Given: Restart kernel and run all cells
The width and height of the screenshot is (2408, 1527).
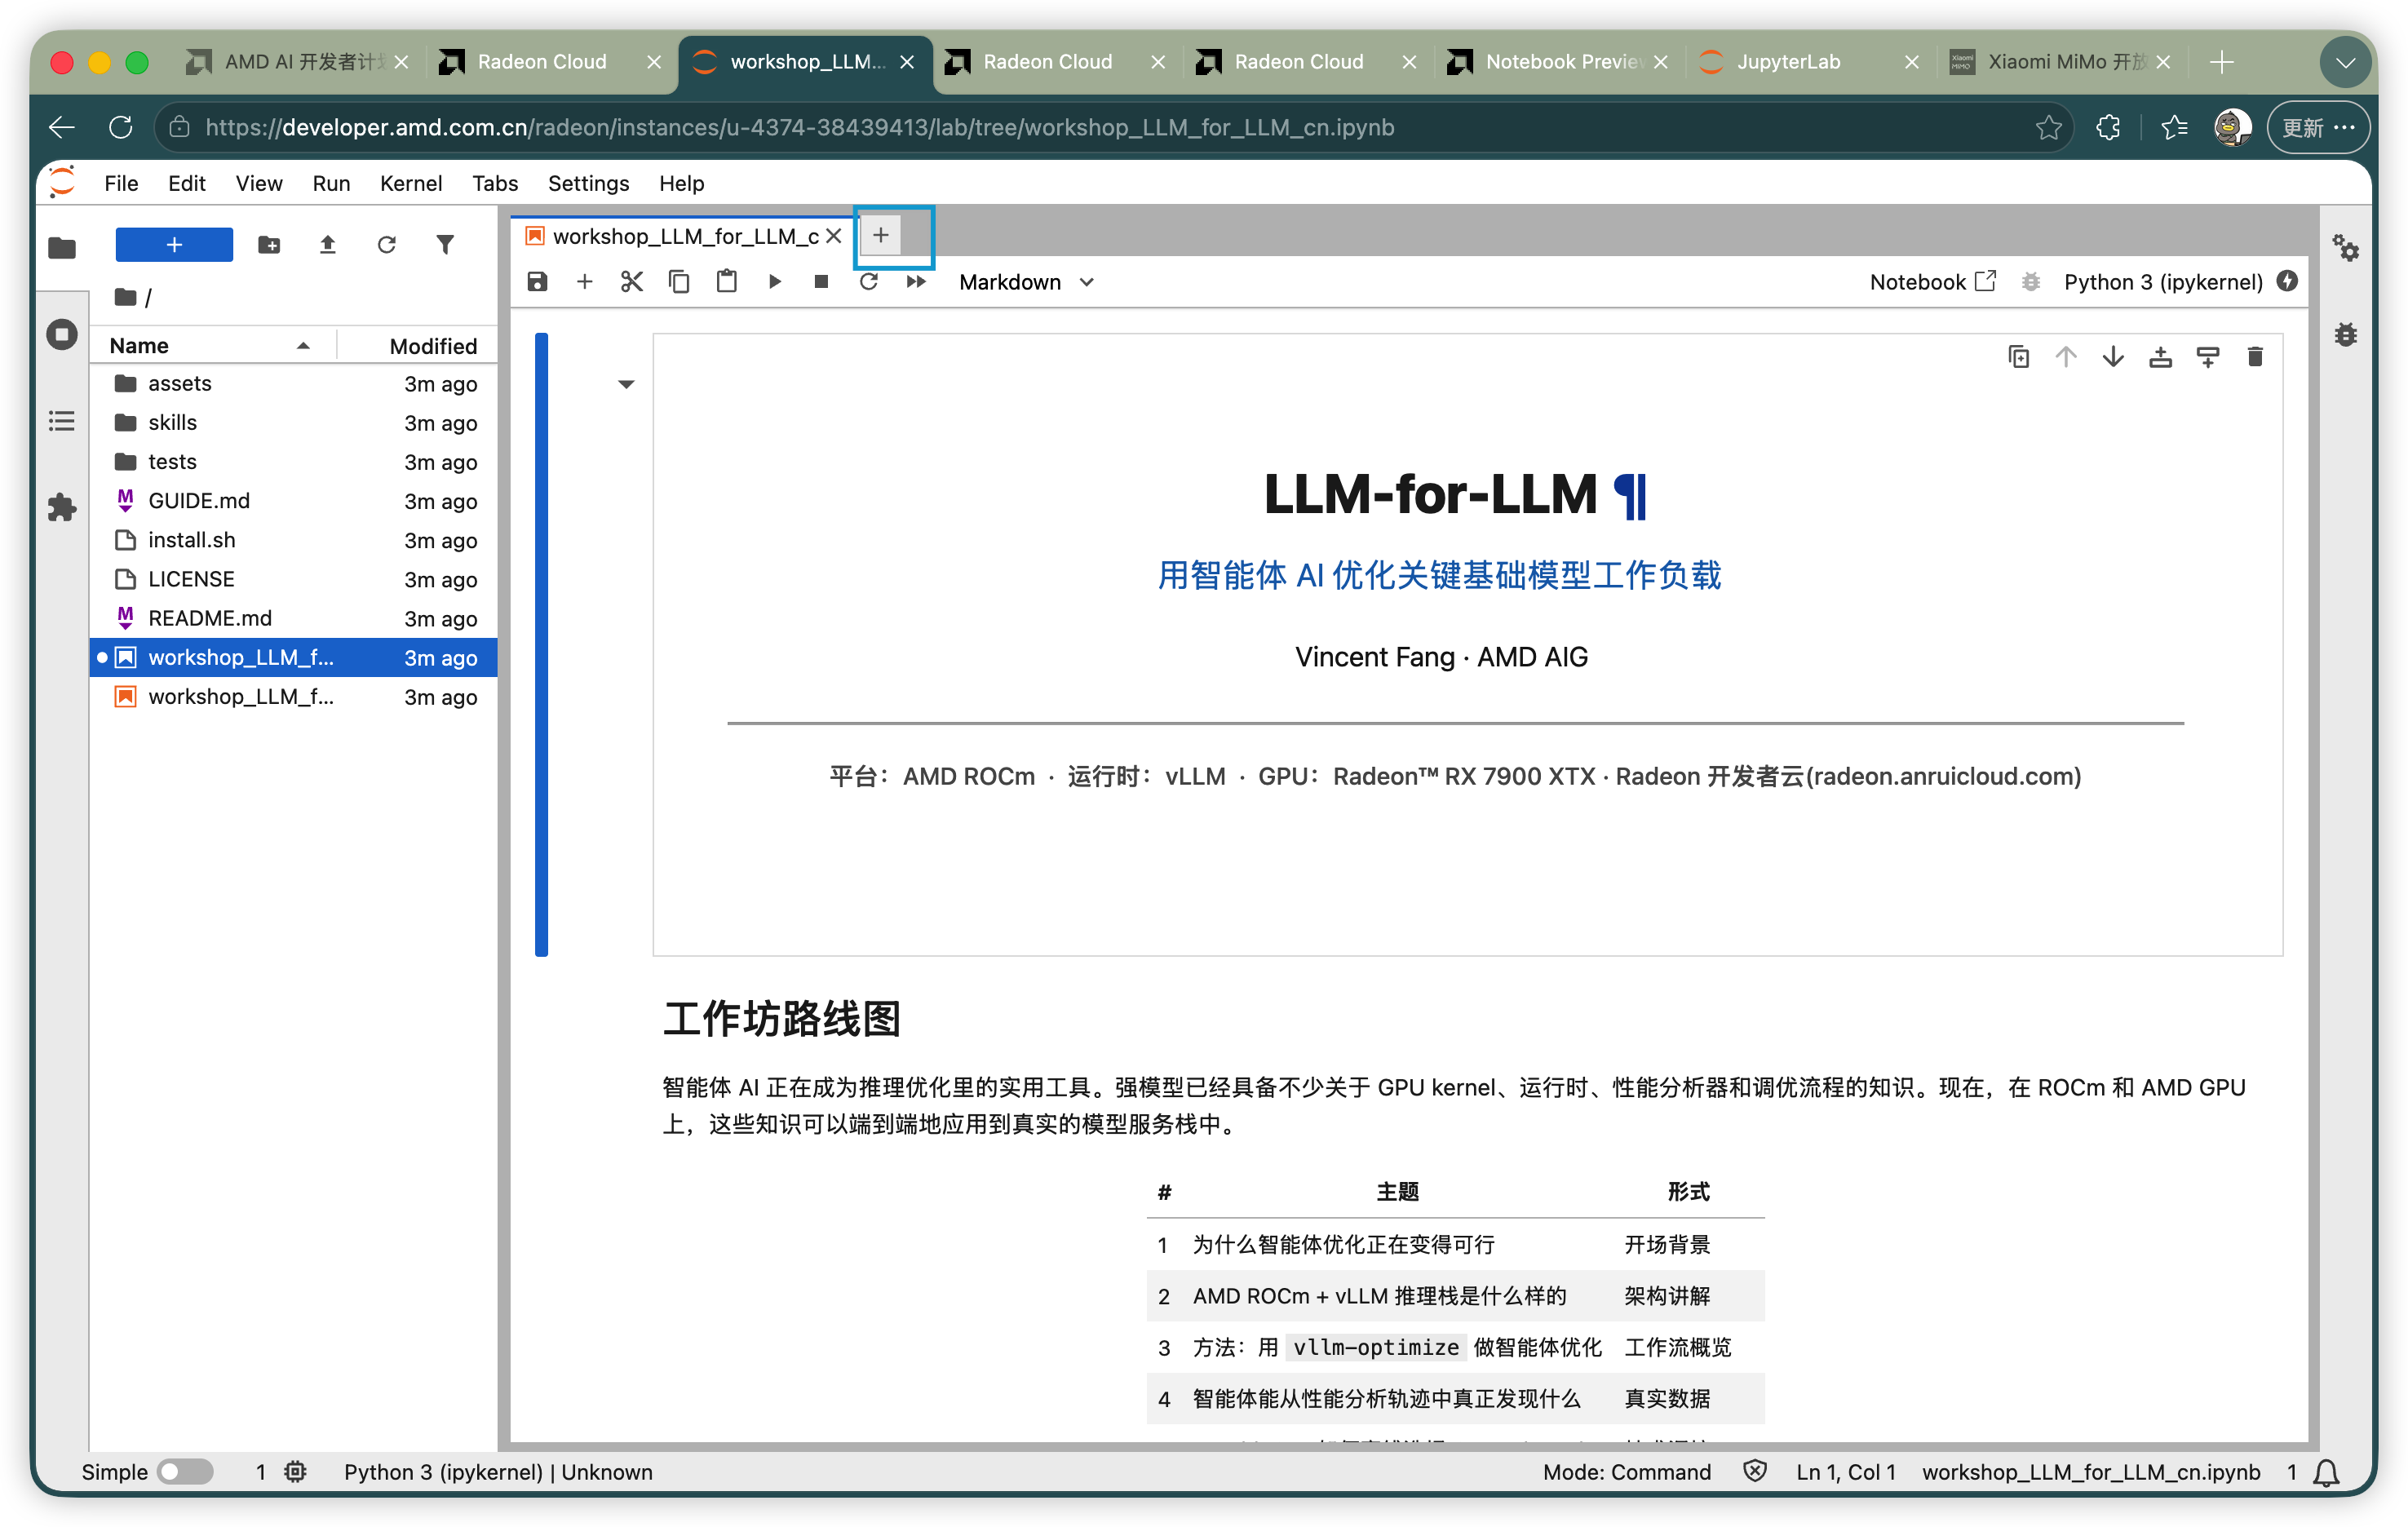Looking at the screenshot, I should click(916, 282).
